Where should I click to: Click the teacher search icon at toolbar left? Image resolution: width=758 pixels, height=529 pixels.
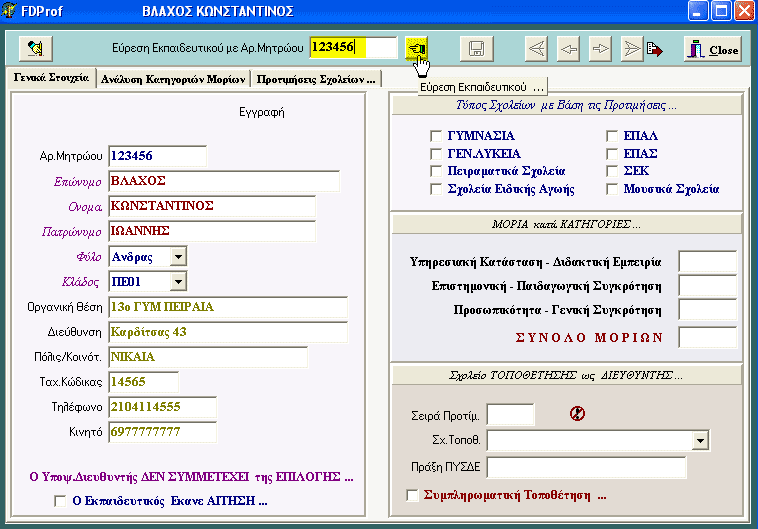tap(36, 48)
